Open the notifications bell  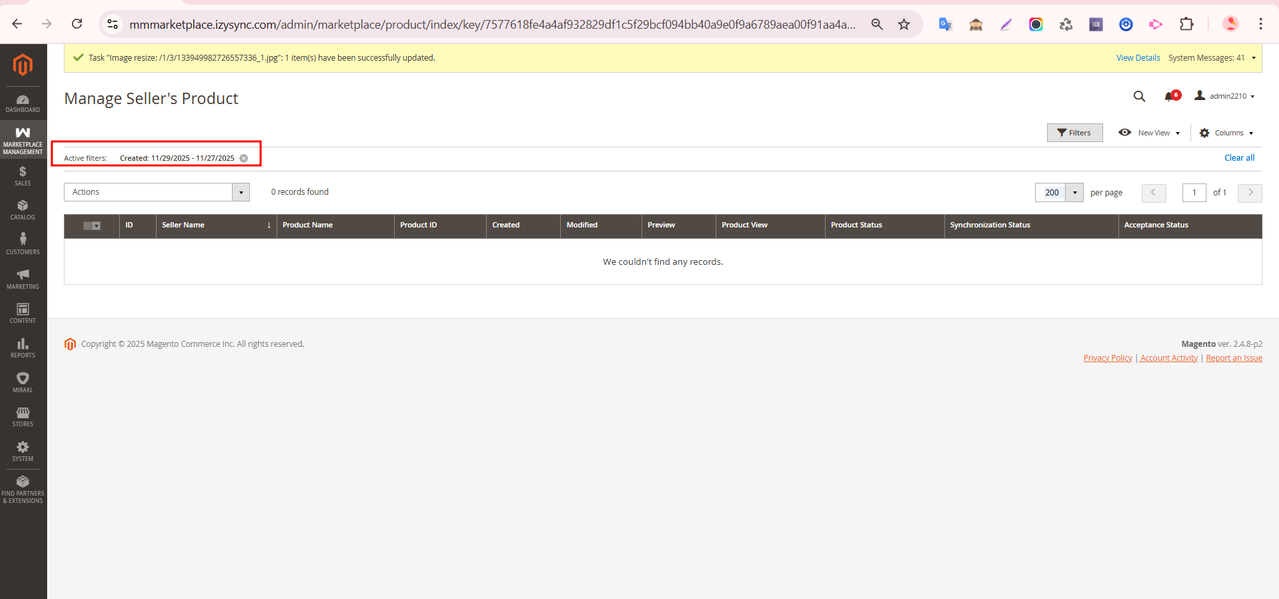coord(1170,97)
